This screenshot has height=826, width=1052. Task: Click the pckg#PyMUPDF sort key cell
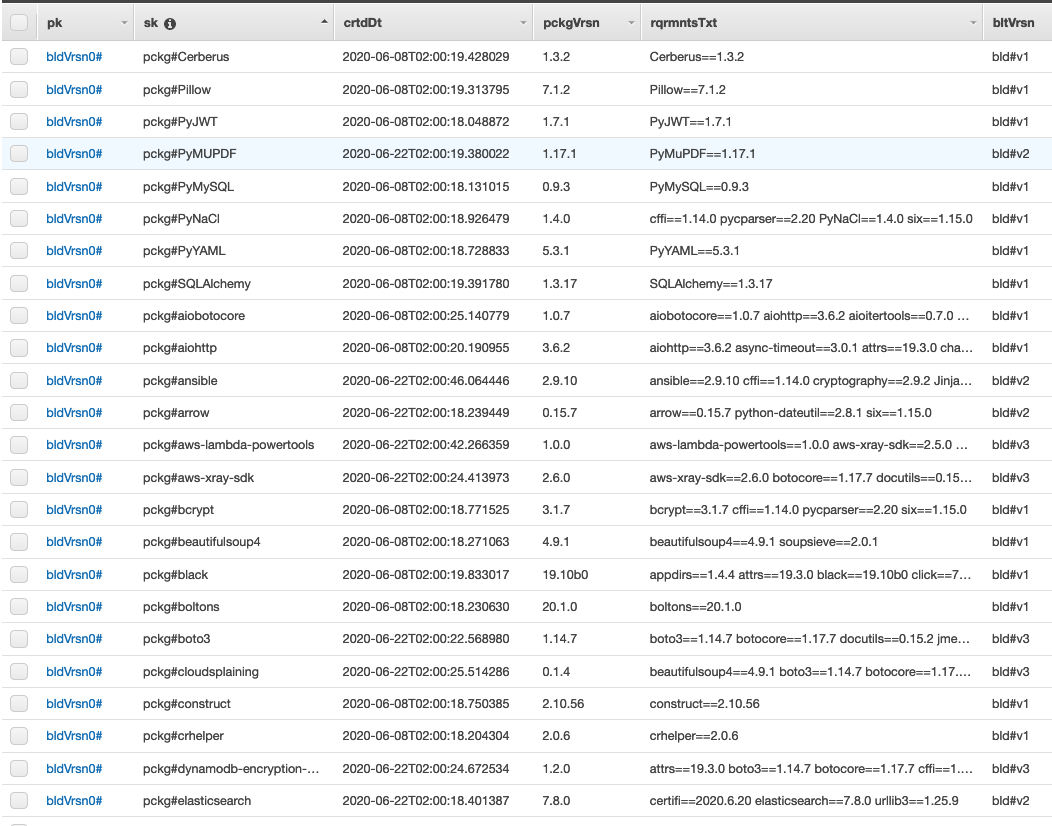coord(190,154)
